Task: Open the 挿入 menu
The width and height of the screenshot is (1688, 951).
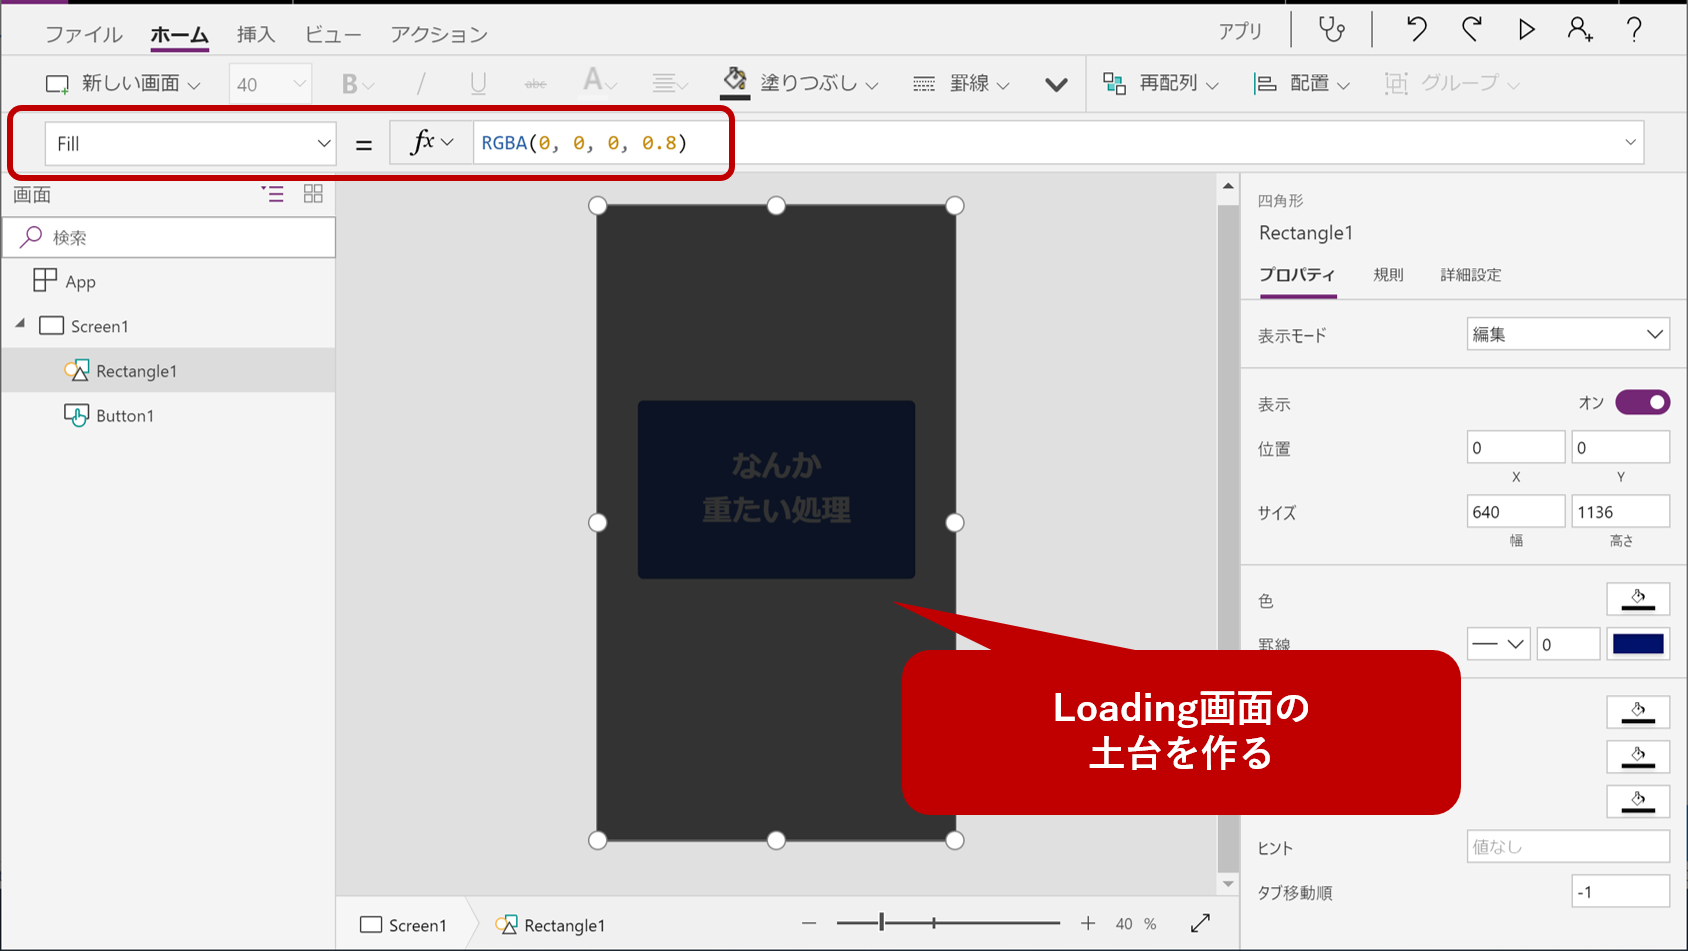Action: click(x=256, y=33)
